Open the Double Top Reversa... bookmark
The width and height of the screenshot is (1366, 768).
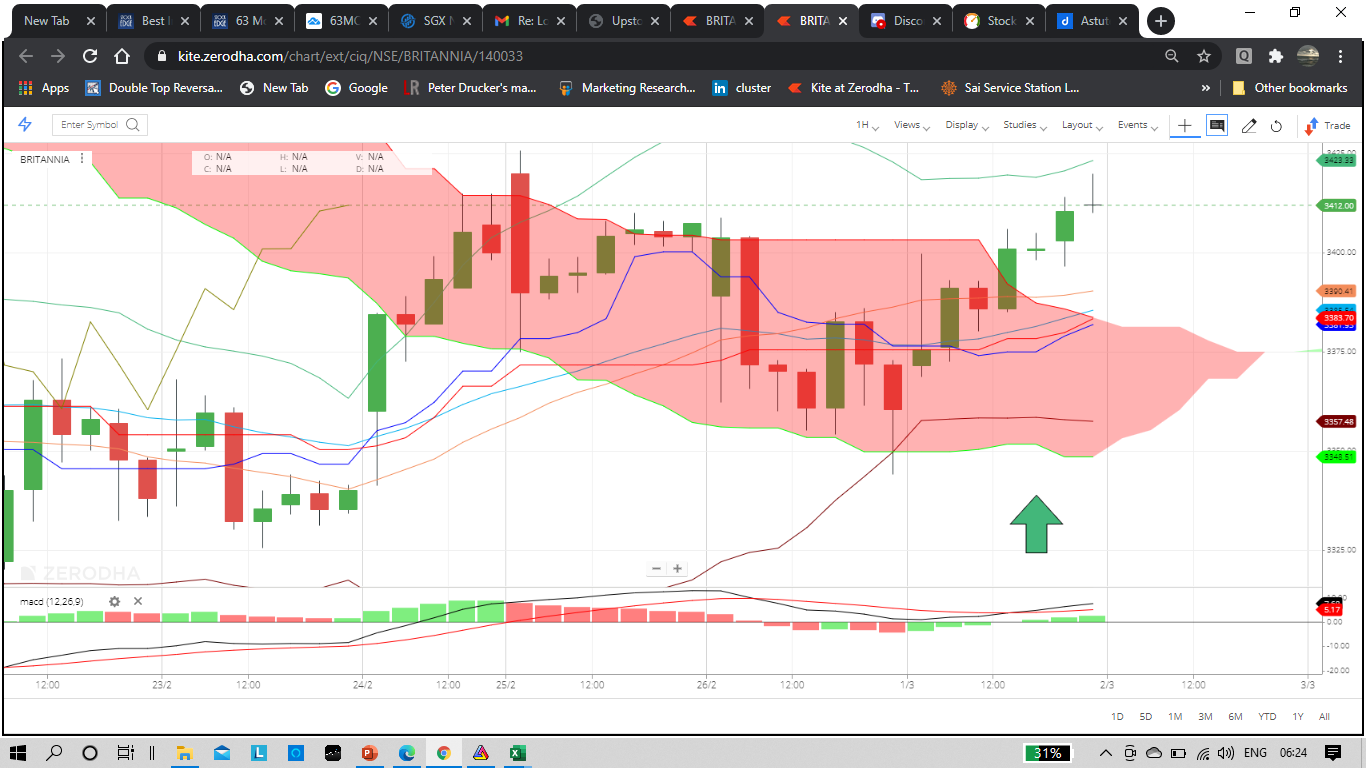[154, 88]
